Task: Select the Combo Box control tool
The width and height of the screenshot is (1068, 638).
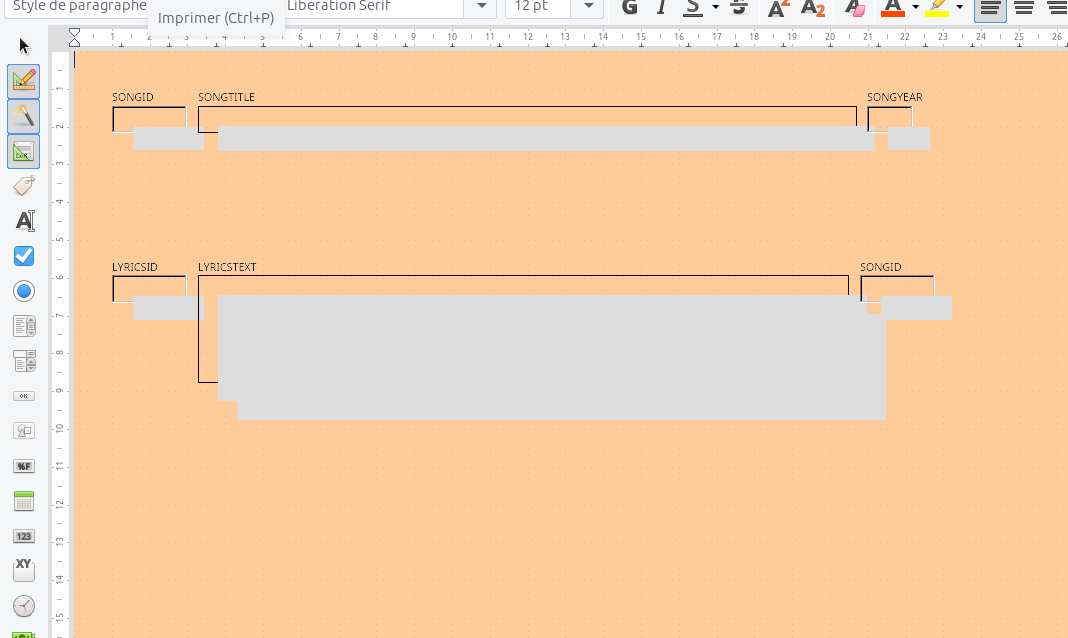Action: pos(25,362)
